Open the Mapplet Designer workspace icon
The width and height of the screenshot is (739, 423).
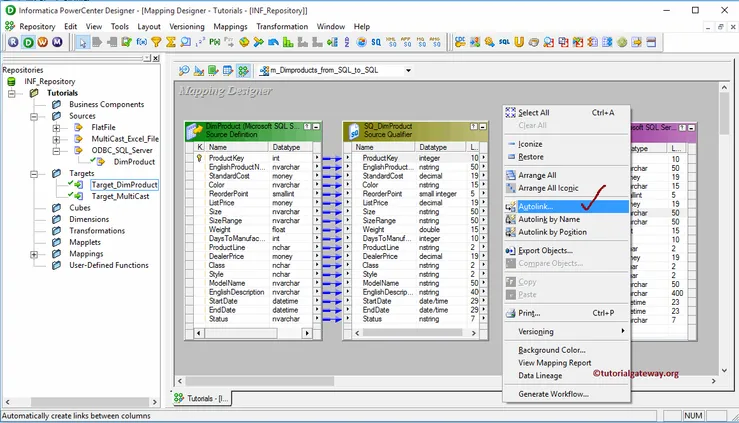228,71
